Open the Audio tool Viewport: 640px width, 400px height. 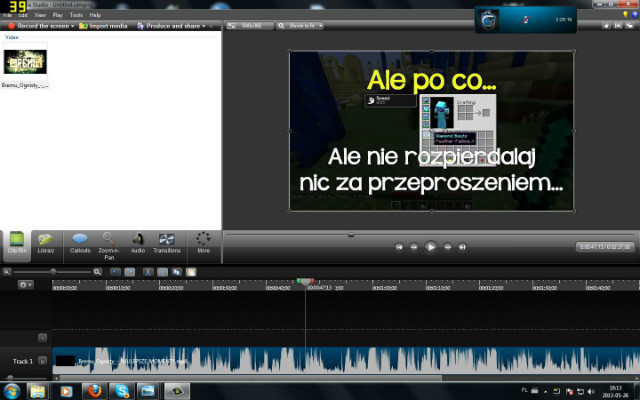click(x=138, y=244)
